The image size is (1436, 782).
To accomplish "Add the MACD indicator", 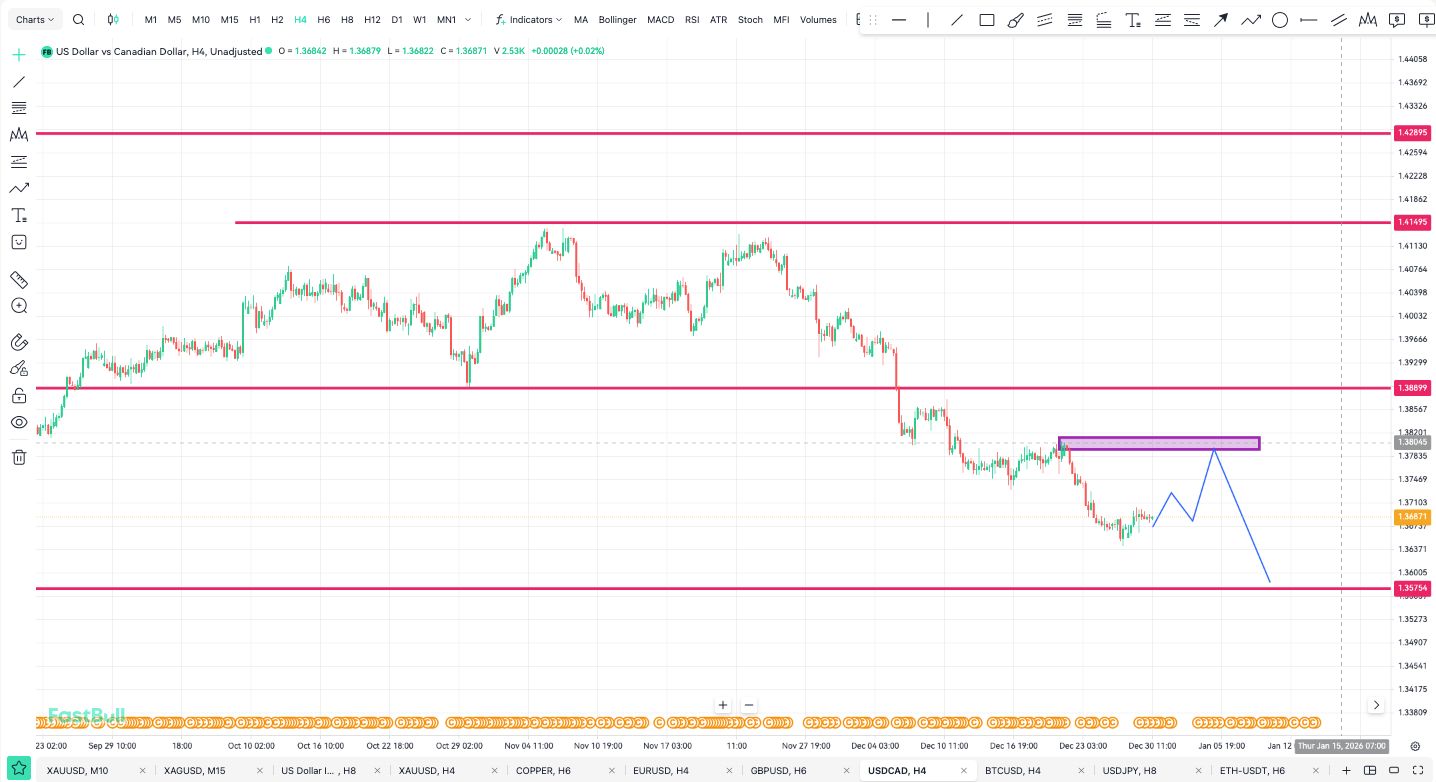I will point(660,20).
